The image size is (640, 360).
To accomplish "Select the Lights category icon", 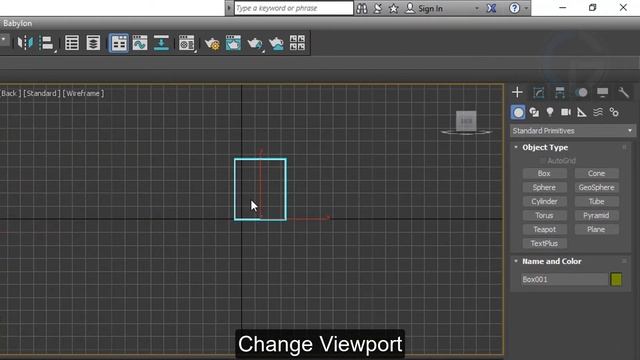I will [550, 112].
